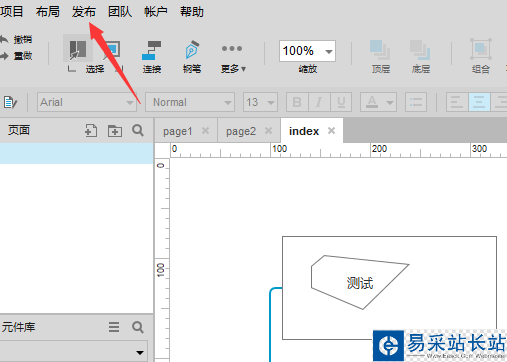Open the 帐户 menu
This screenshot has height=362, width=507.
coord(156,12)
